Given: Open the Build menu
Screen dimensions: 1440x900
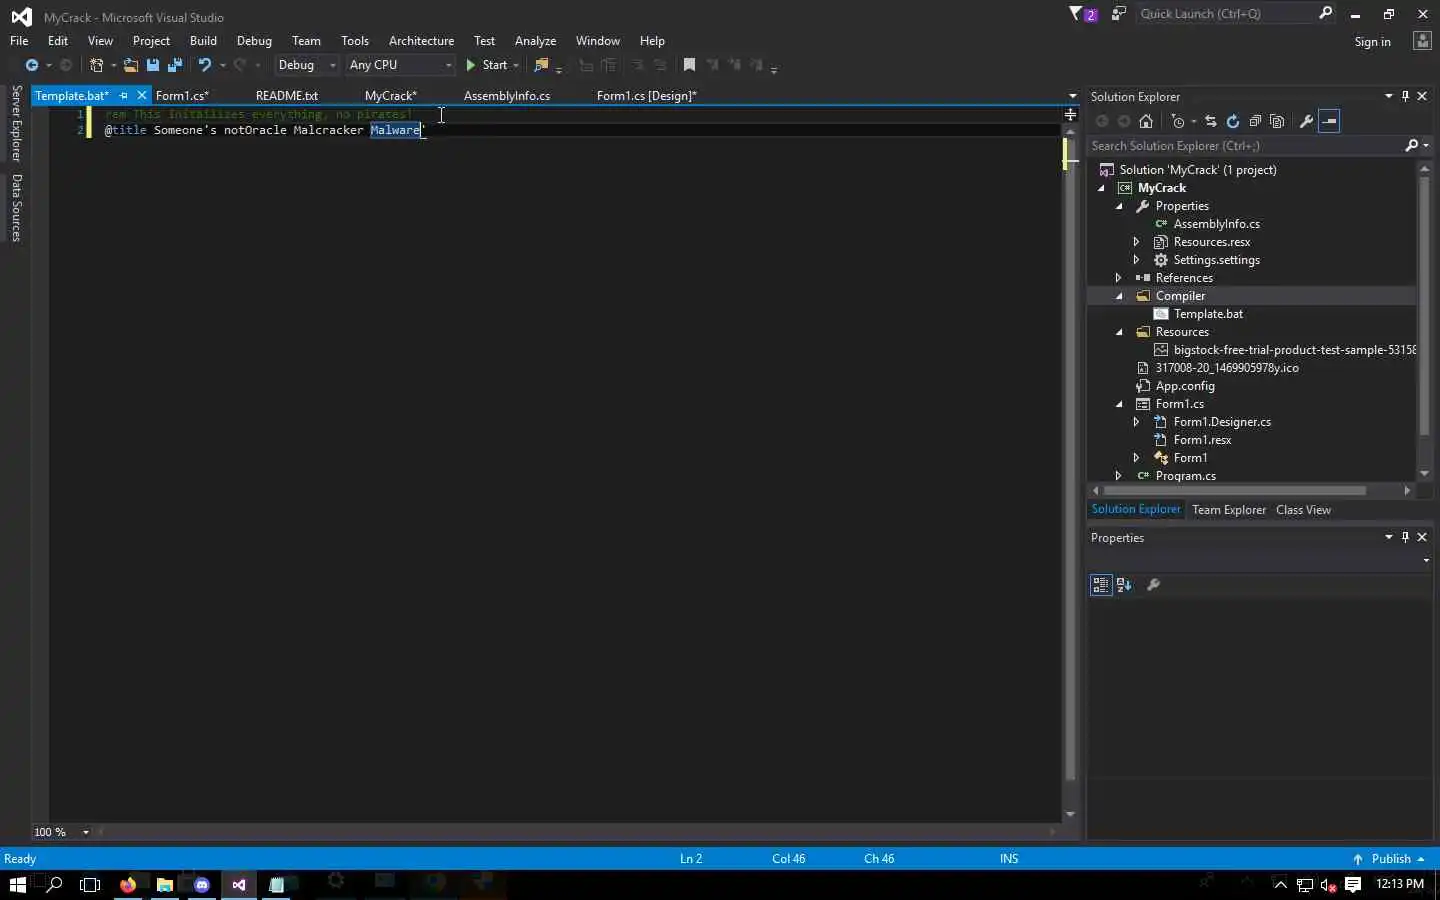Looking at the screenshot, I should point(203,41).
